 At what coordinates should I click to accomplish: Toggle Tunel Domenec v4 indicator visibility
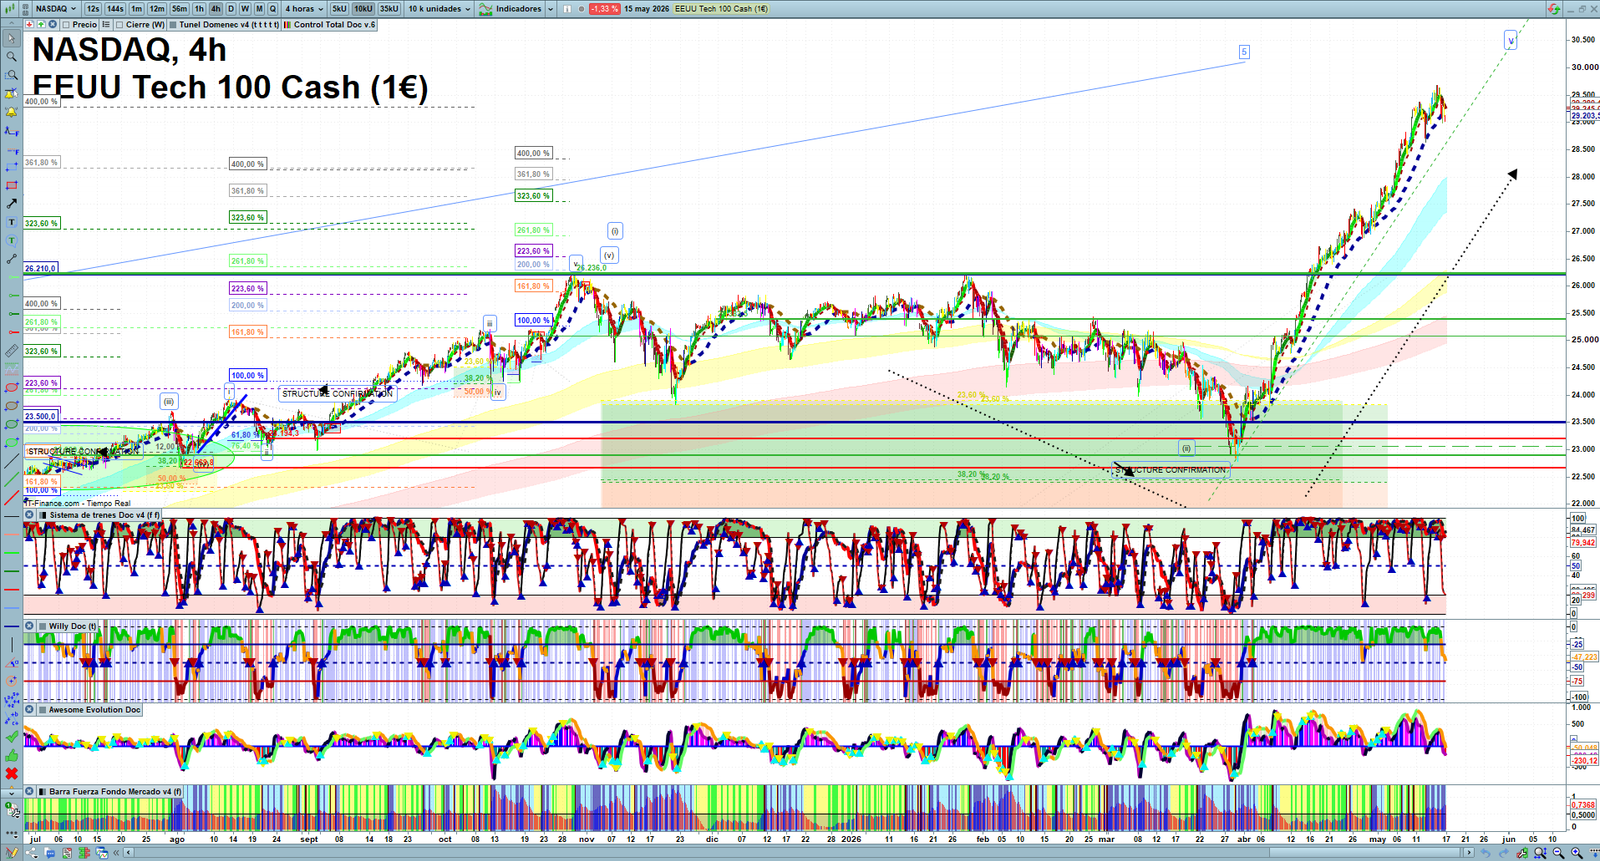point(174,25)
